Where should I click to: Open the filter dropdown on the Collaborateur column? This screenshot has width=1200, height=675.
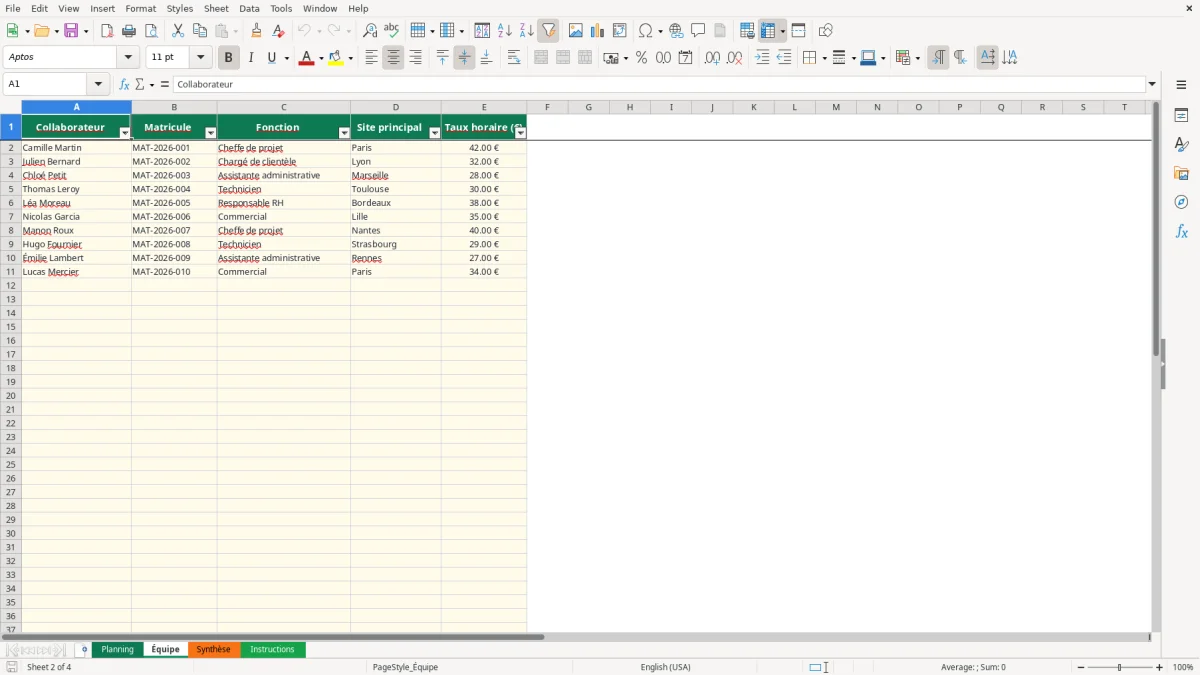(125, 133)
